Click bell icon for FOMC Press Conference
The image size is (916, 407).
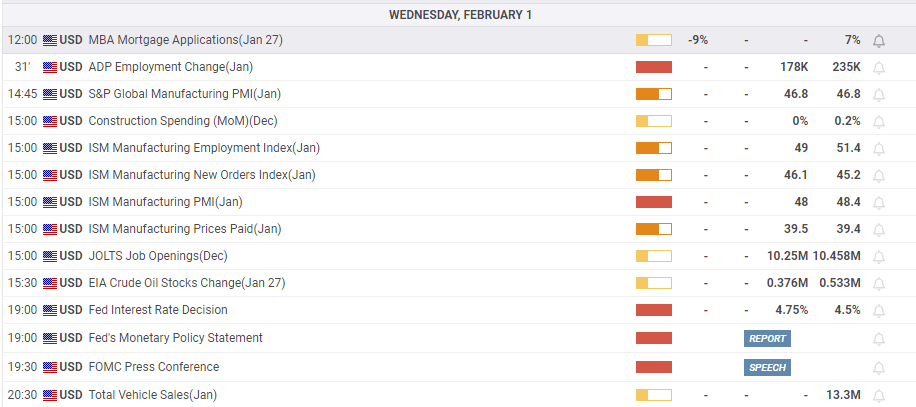point(879,367)
